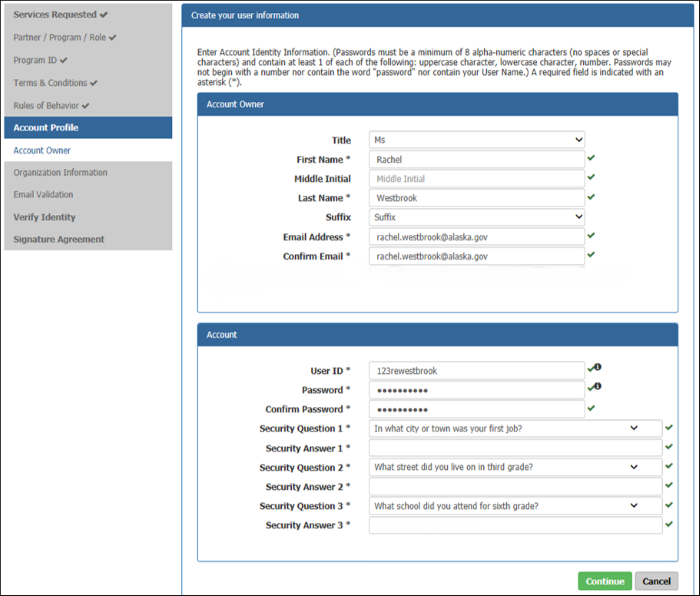
Task: Click green checkmark beside Confirm Password
Action: 591,408
